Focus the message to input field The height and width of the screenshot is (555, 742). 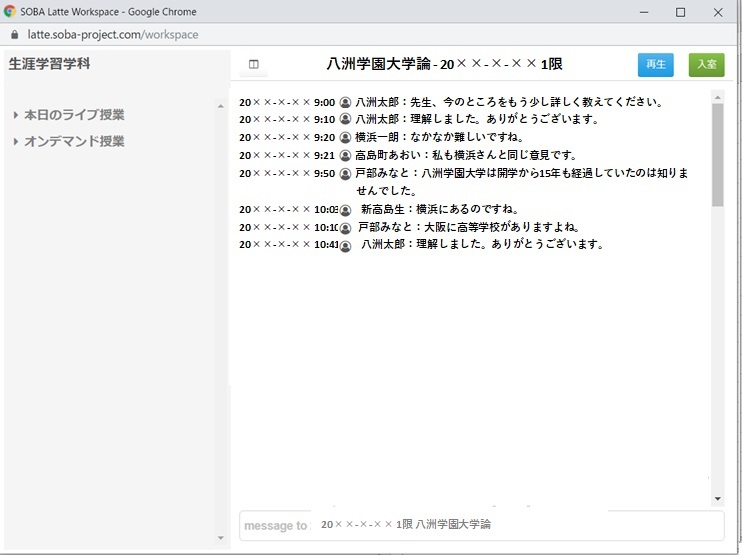click(x=482, y=525)
